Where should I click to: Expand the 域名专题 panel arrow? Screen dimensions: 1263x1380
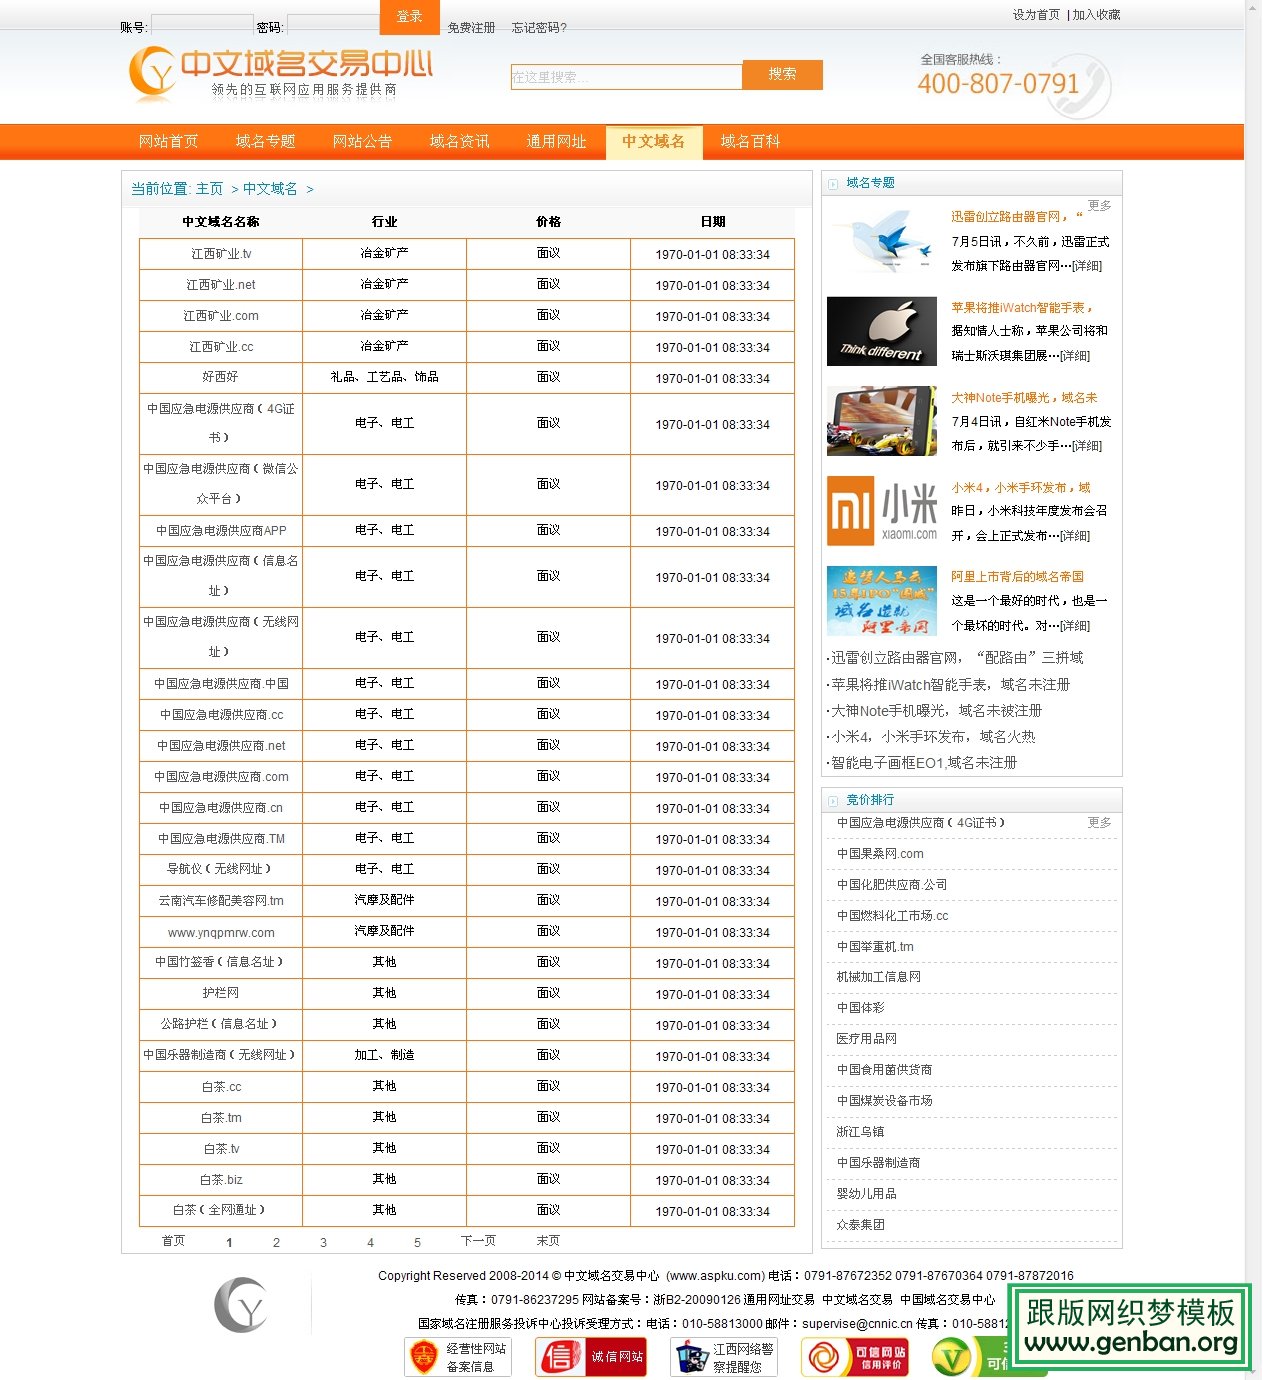click(x=832, y=183)
